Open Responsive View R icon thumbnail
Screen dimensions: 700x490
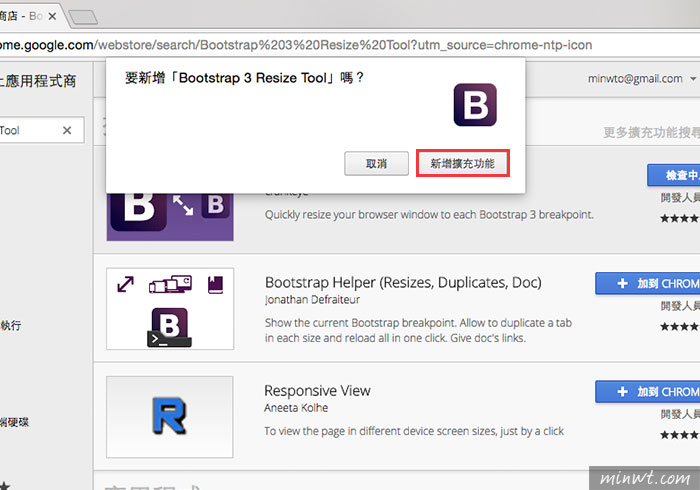(170, 417)
